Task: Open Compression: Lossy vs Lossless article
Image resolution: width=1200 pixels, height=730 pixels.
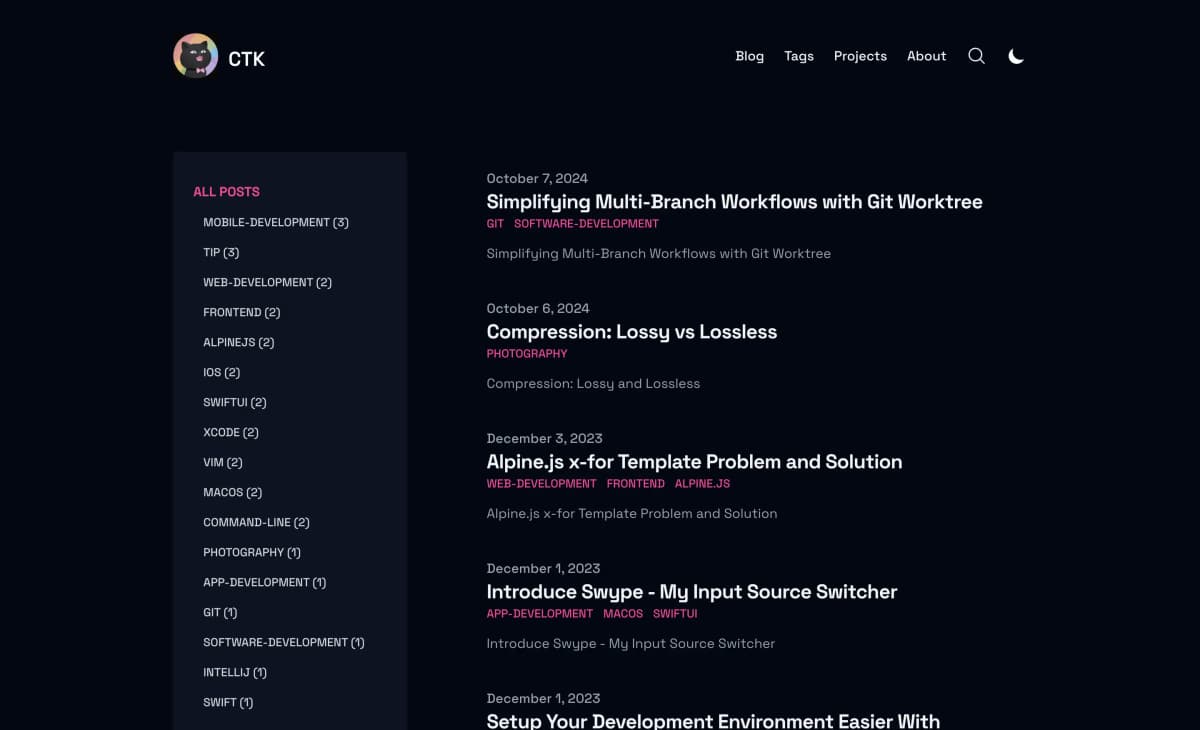Action: pyautogui.click(x=631, y=331)
